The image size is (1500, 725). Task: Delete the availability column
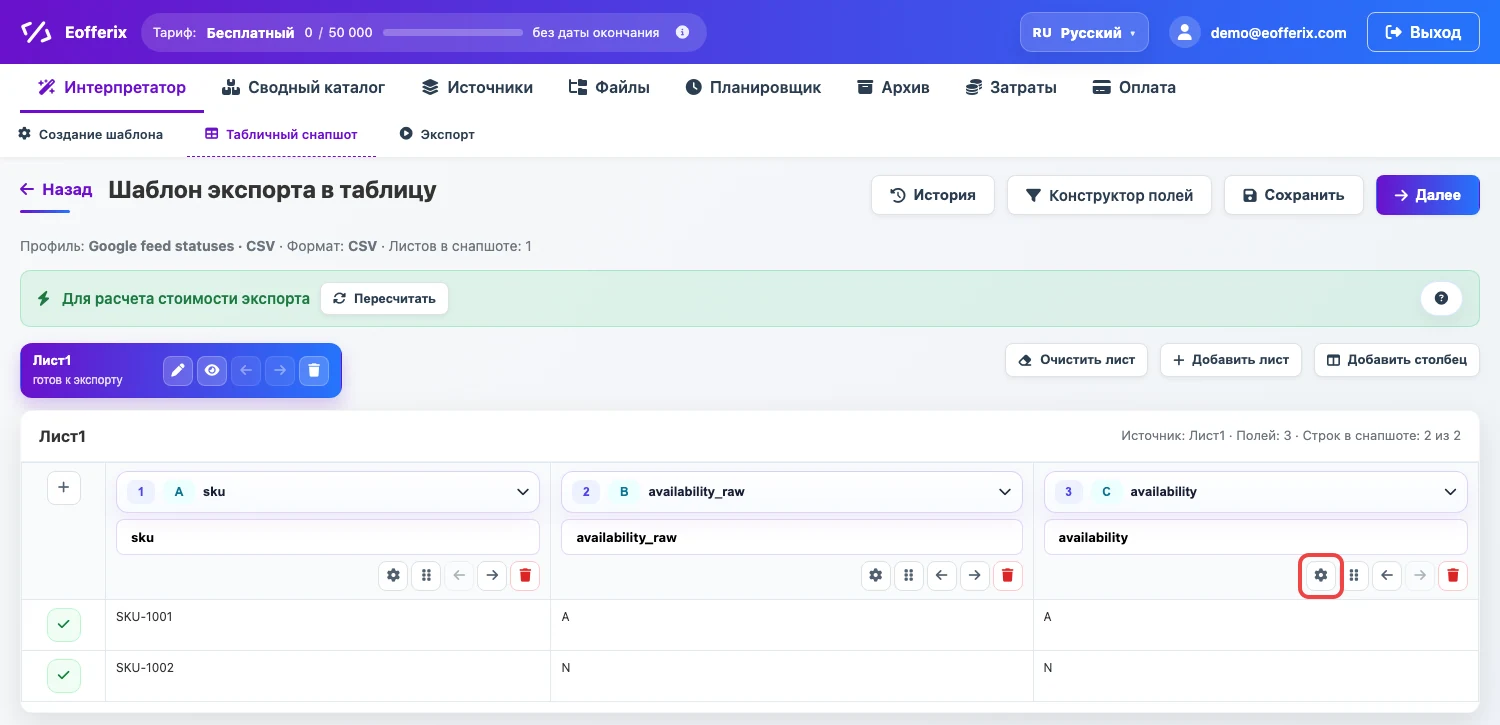point(1453,575)
